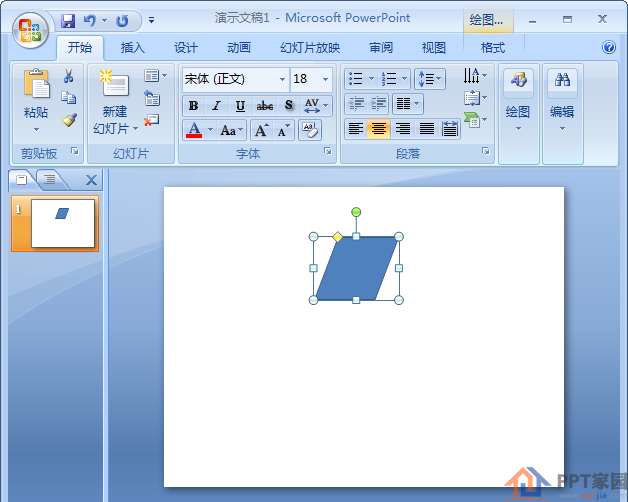Image resolution: width=628 pixels, height=502 pixels.
Task: Decrease font size with small A
Action: click(x=284, y=130)
